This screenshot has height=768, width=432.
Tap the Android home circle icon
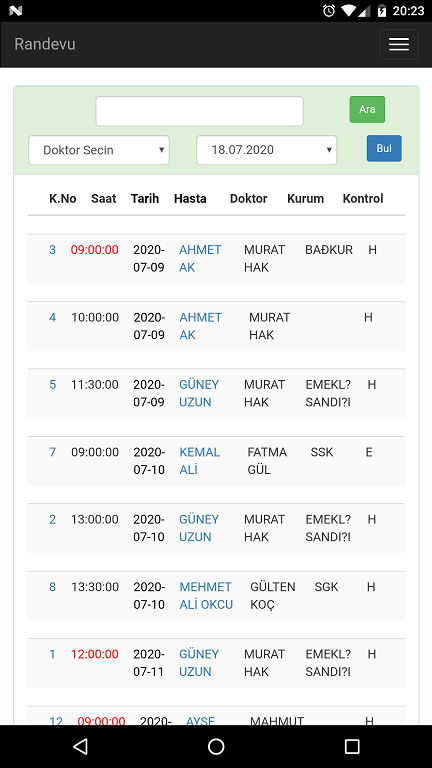coord(216,746)
